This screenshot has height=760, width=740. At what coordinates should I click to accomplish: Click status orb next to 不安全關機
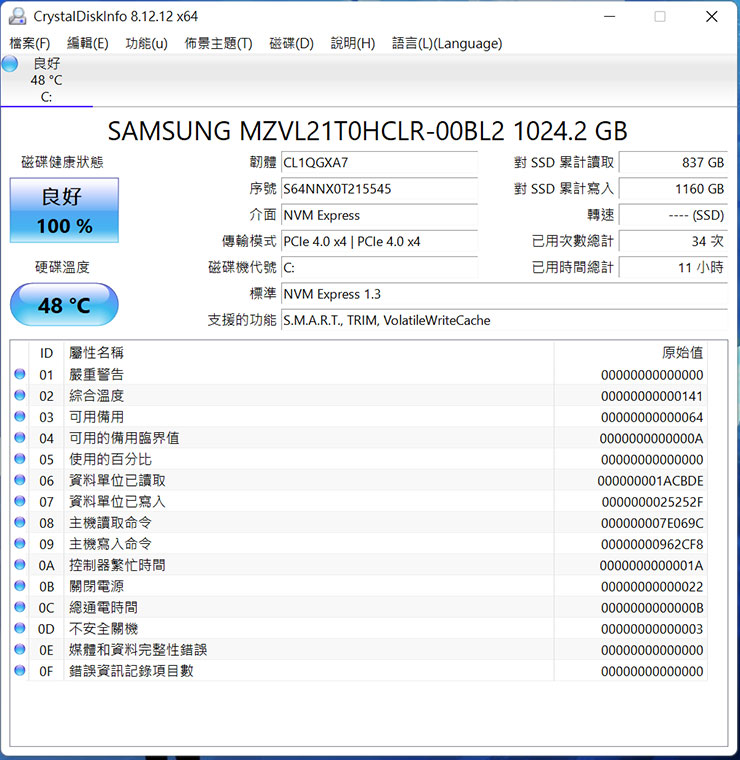20,629
